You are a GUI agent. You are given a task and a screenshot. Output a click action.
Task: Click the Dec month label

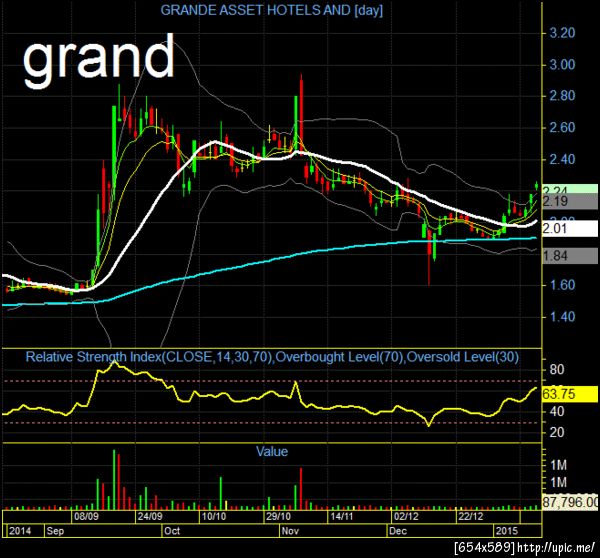pyautogui.click(x=398, y=531)
